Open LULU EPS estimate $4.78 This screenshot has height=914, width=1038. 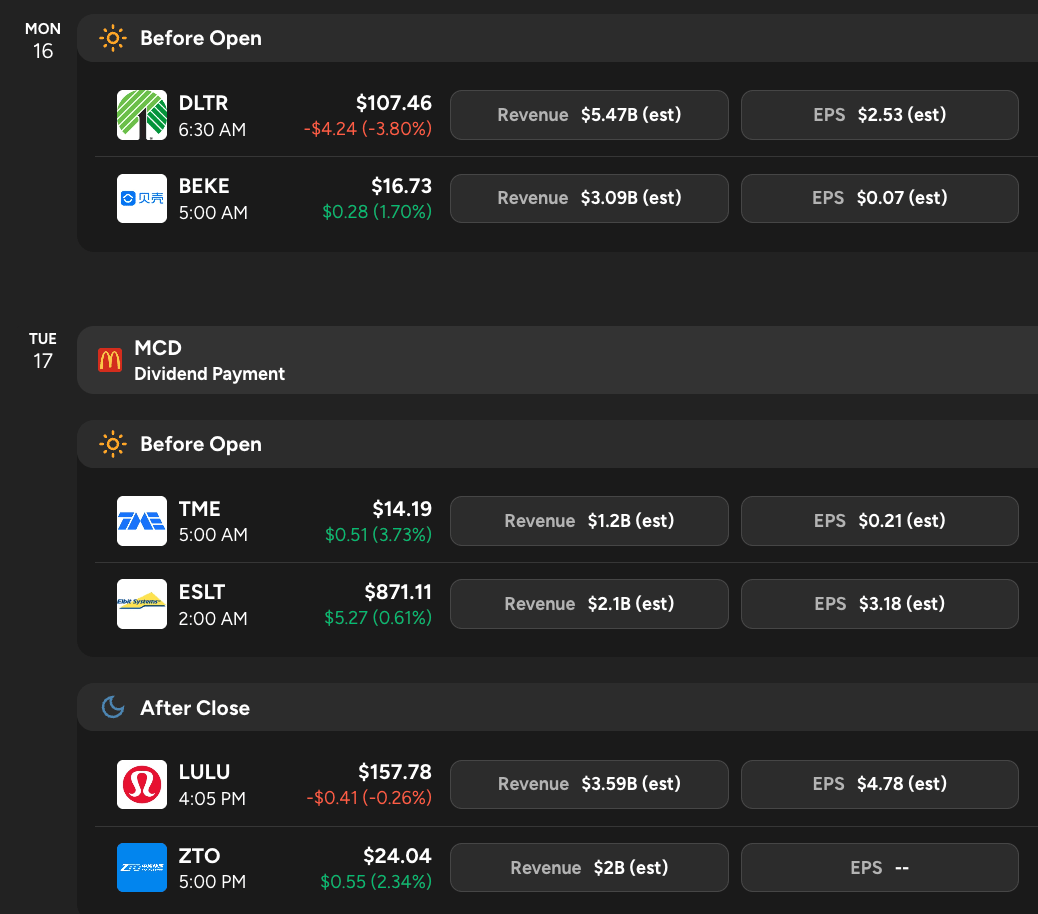(x=880, y=784)
